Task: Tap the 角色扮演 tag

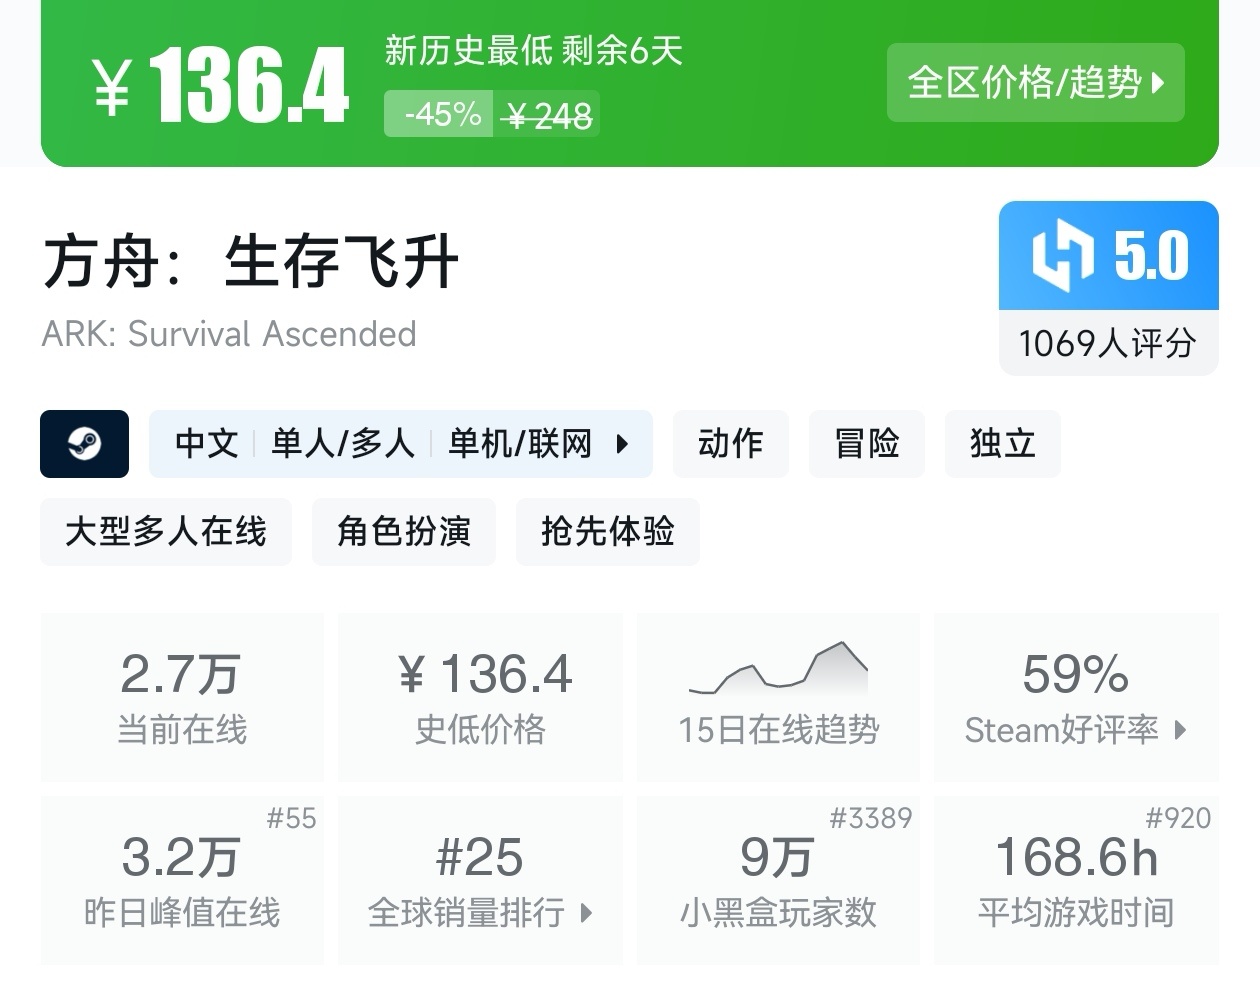Action: tap(404, 531)
